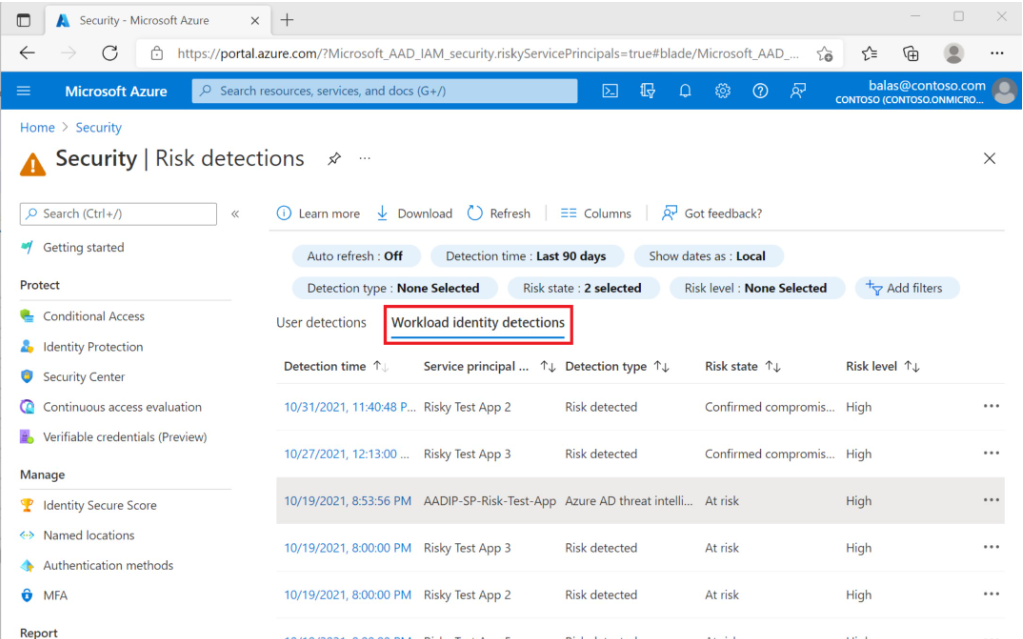
Task: Click the Directory and subscription filter icon
Action: (647, 91)
